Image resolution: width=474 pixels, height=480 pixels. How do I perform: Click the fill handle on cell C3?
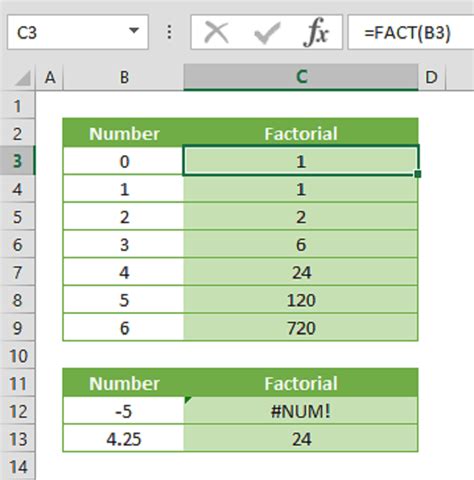418,174
